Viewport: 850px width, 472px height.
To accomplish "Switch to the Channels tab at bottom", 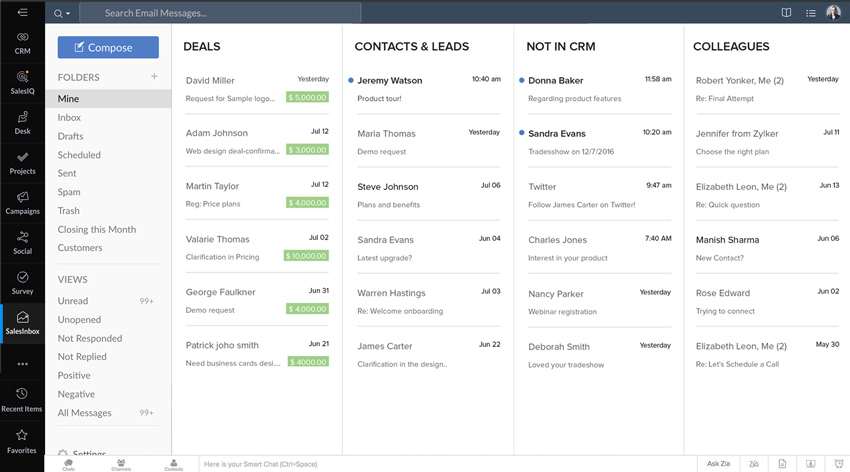I will point(121,464).
